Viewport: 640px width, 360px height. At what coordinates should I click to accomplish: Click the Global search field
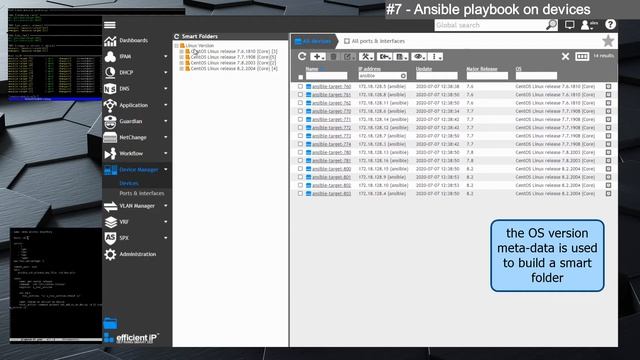490,25
